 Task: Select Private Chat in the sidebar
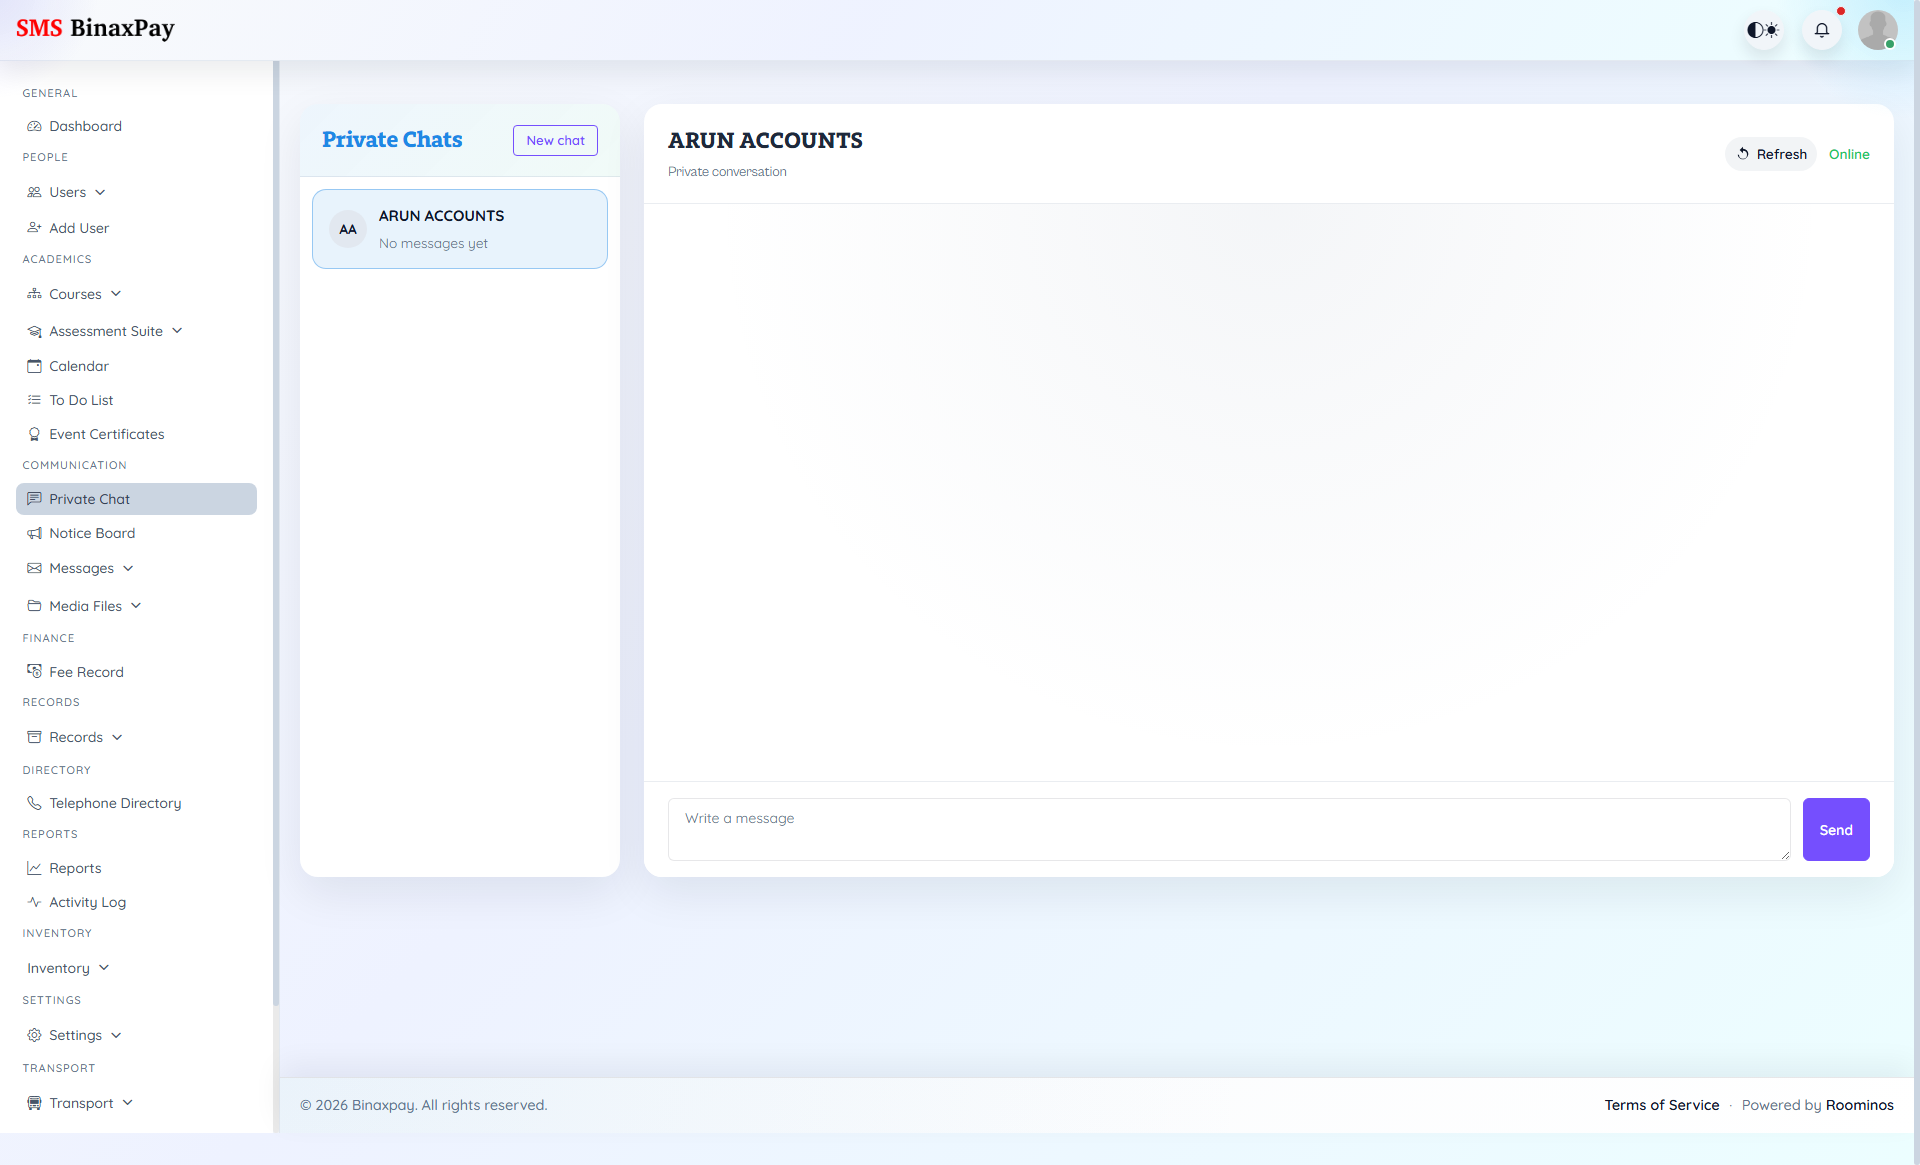click(89, 499)
